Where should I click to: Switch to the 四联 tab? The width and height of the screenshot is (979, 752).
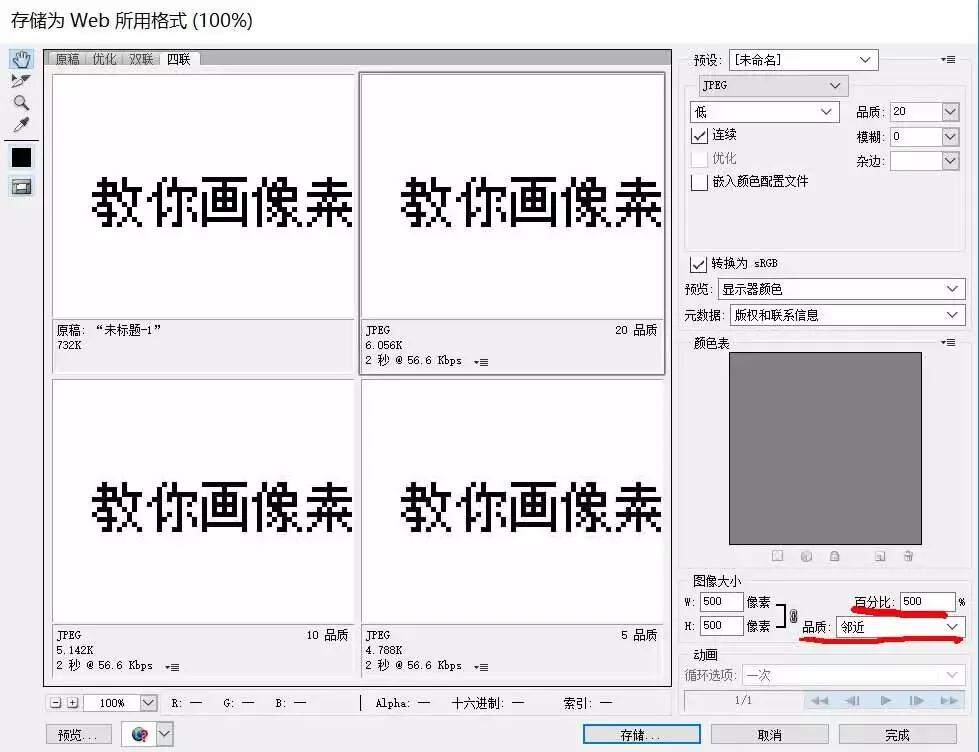(179, 59)
